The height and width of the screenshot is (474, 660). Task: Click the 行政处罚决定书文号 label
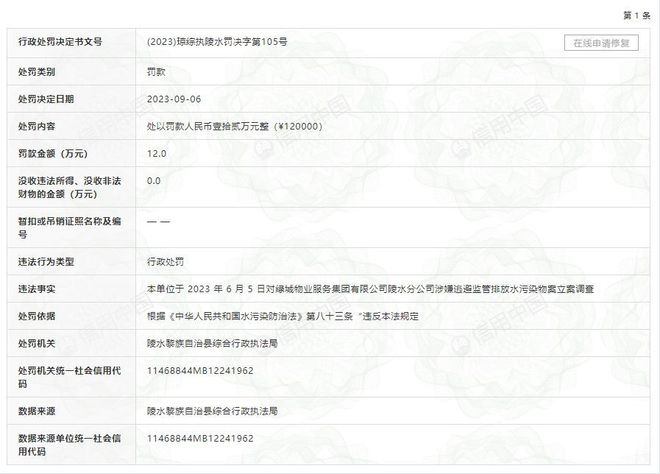pos(60,42)
